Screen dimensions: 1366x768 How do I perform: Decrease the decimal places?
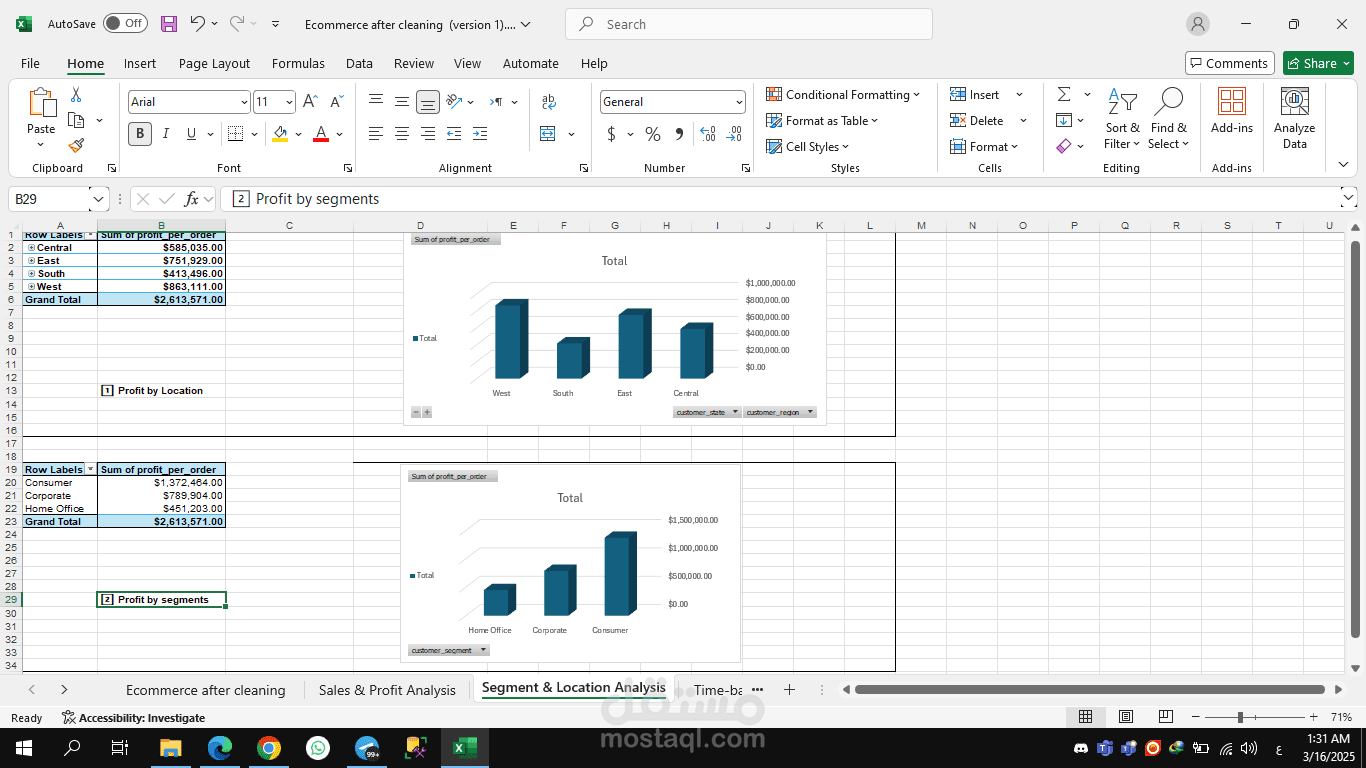(x=734, y=134)
